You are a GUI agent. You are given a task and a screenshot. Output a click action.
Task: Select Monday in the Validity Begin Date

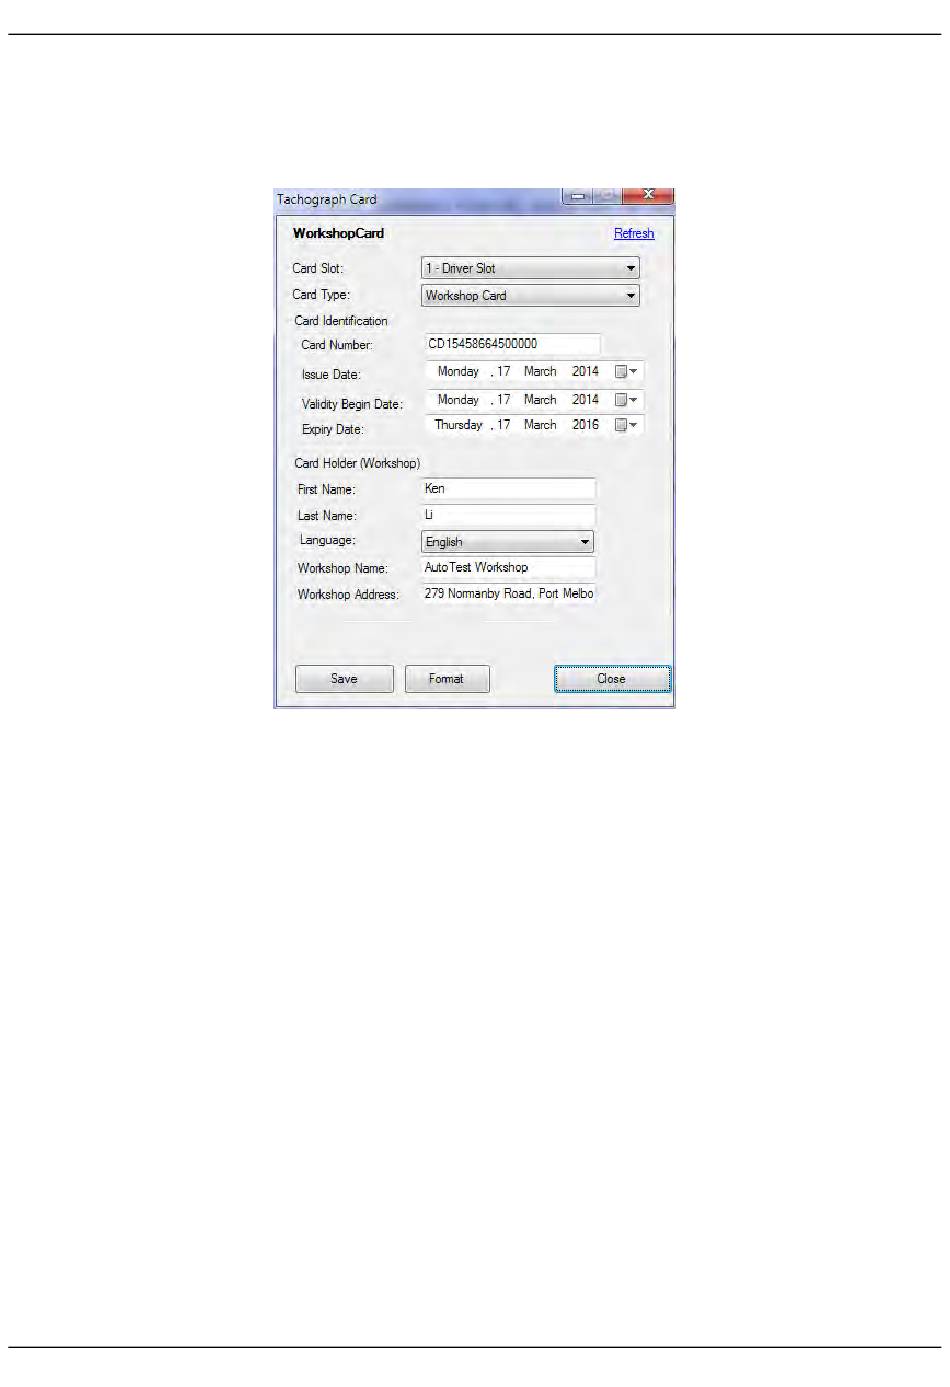(x=458, y=400)
